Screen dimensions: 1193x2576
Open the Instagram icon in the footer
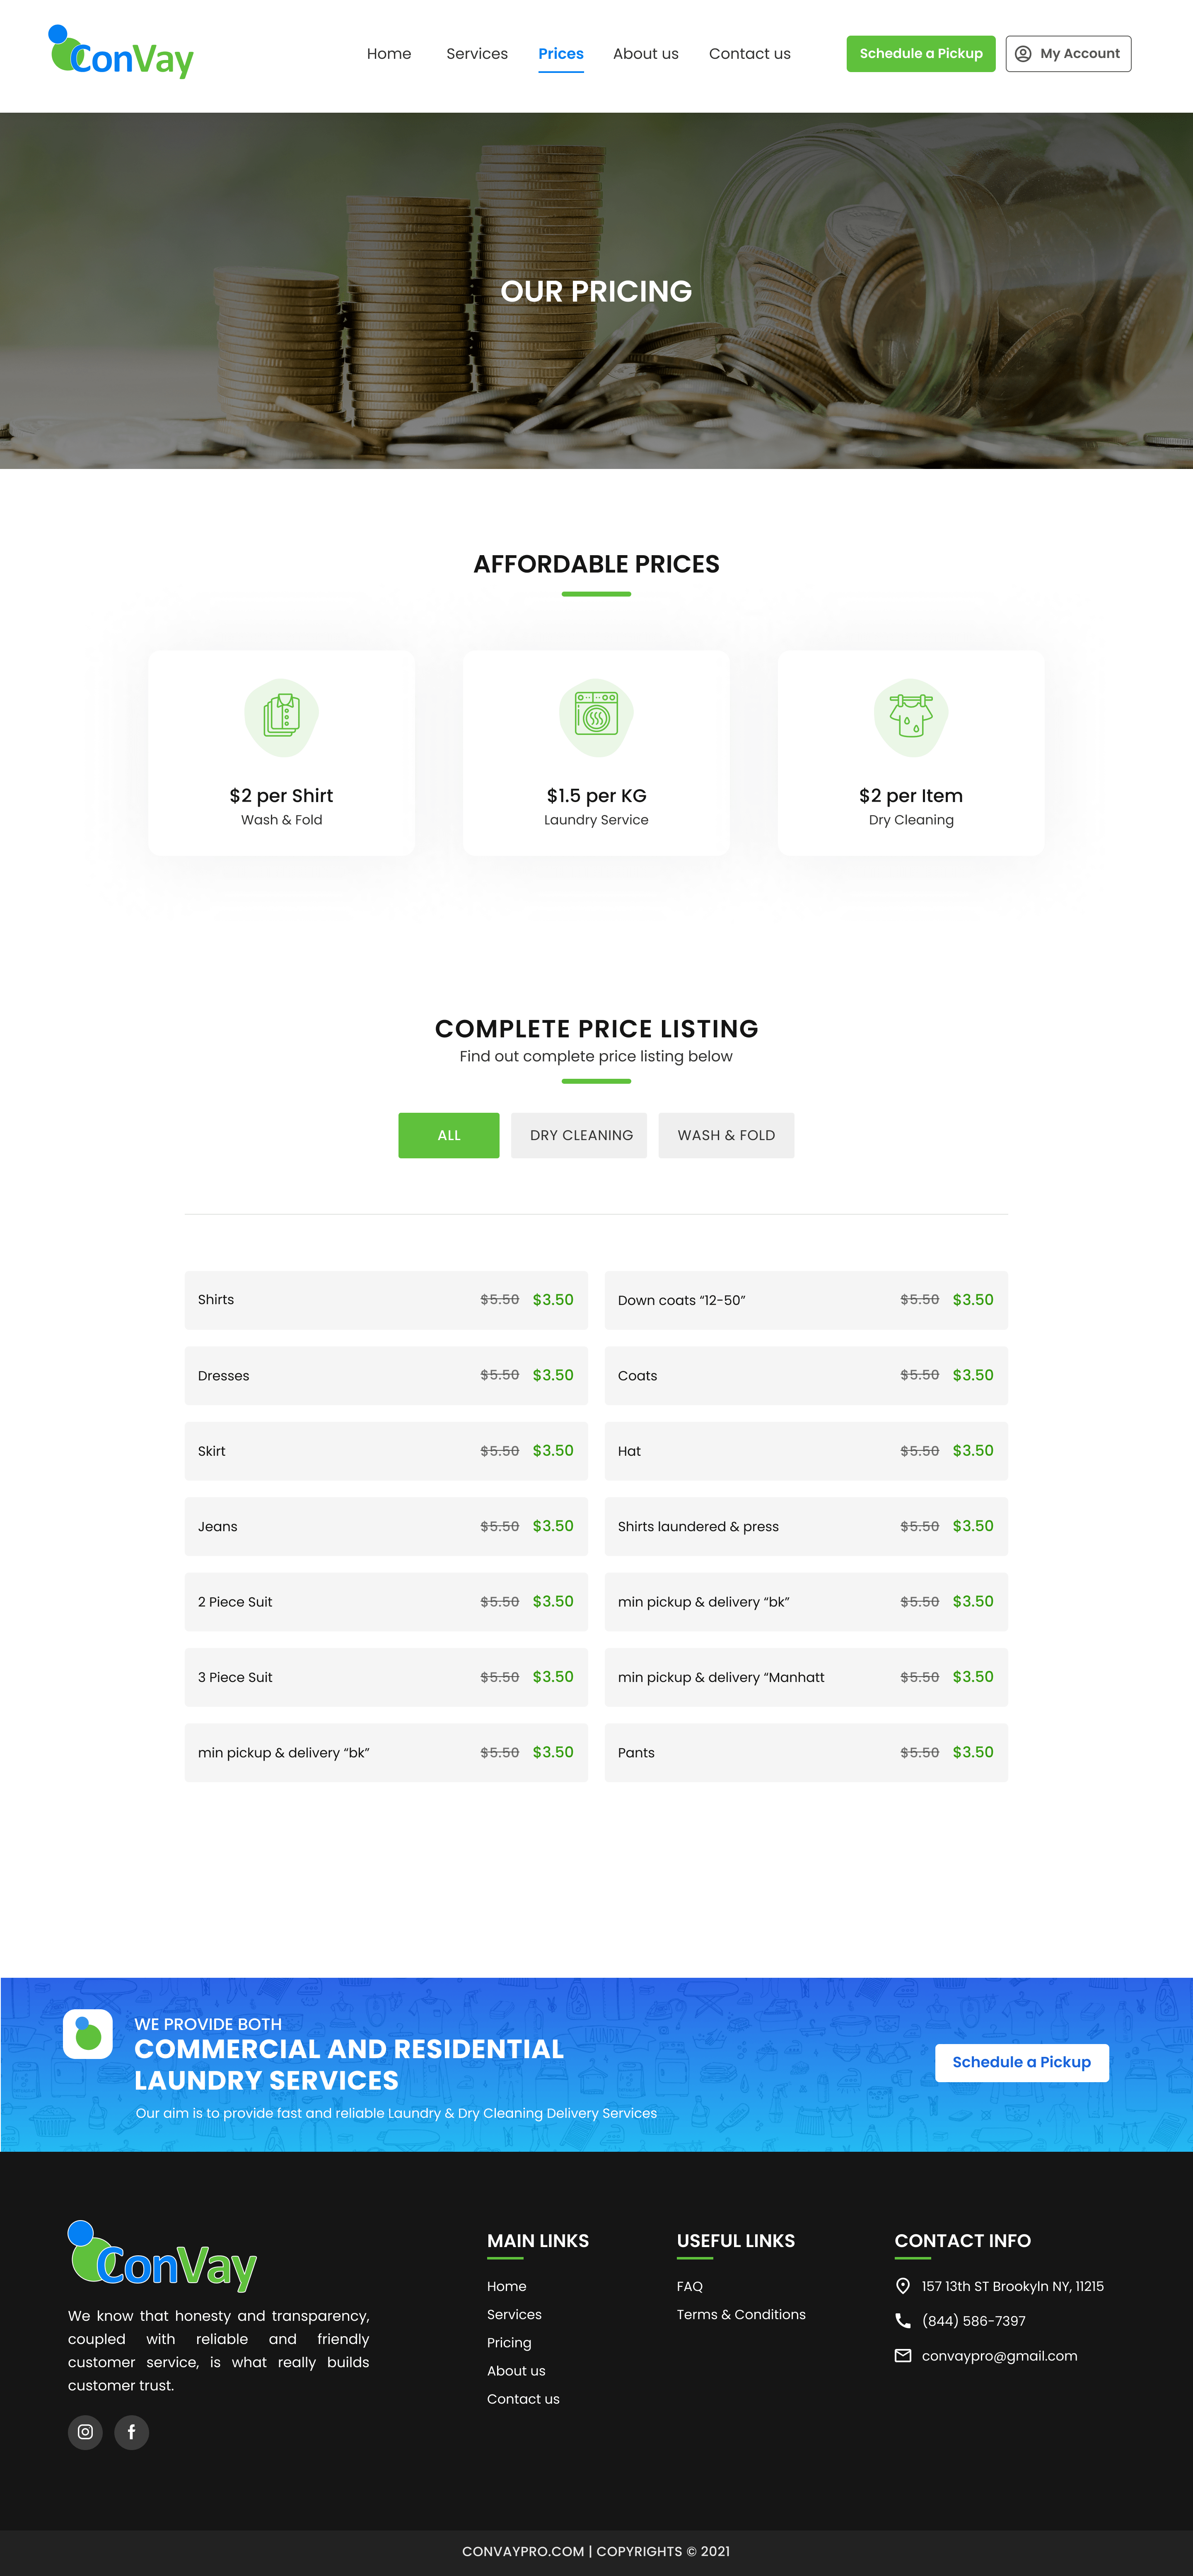(x=85, y=2432)
